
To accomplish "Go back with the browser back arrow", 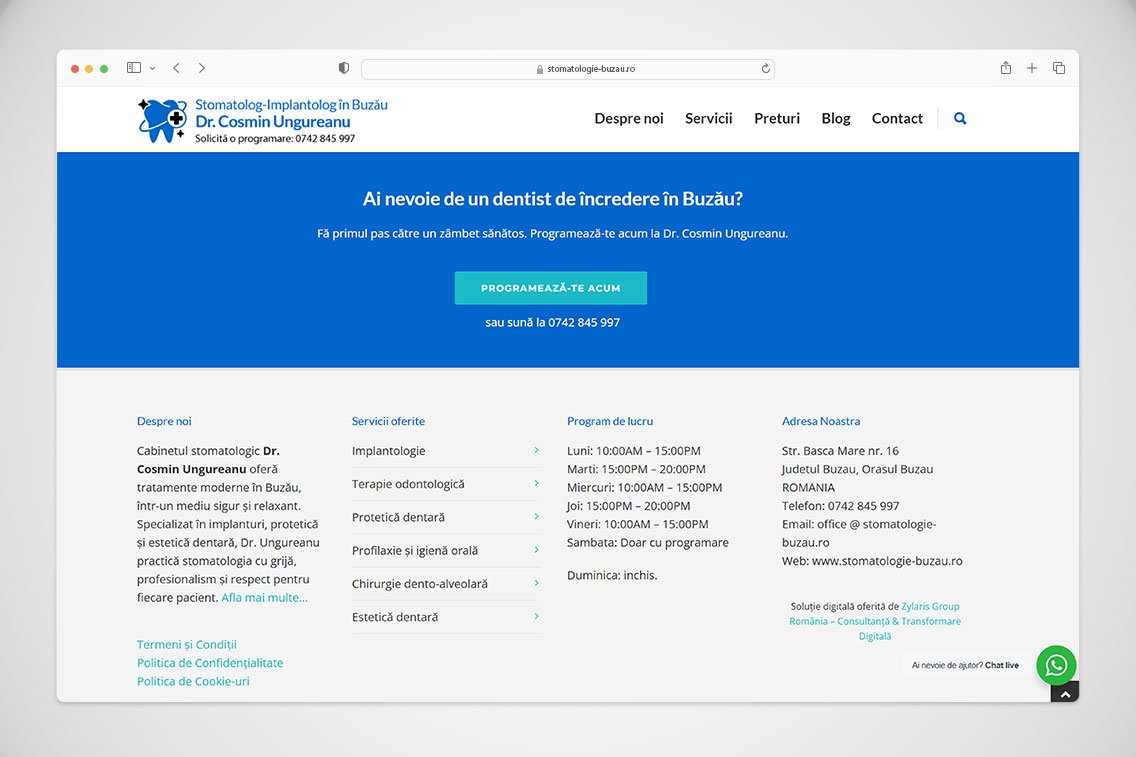I will [x=176, y=68].
